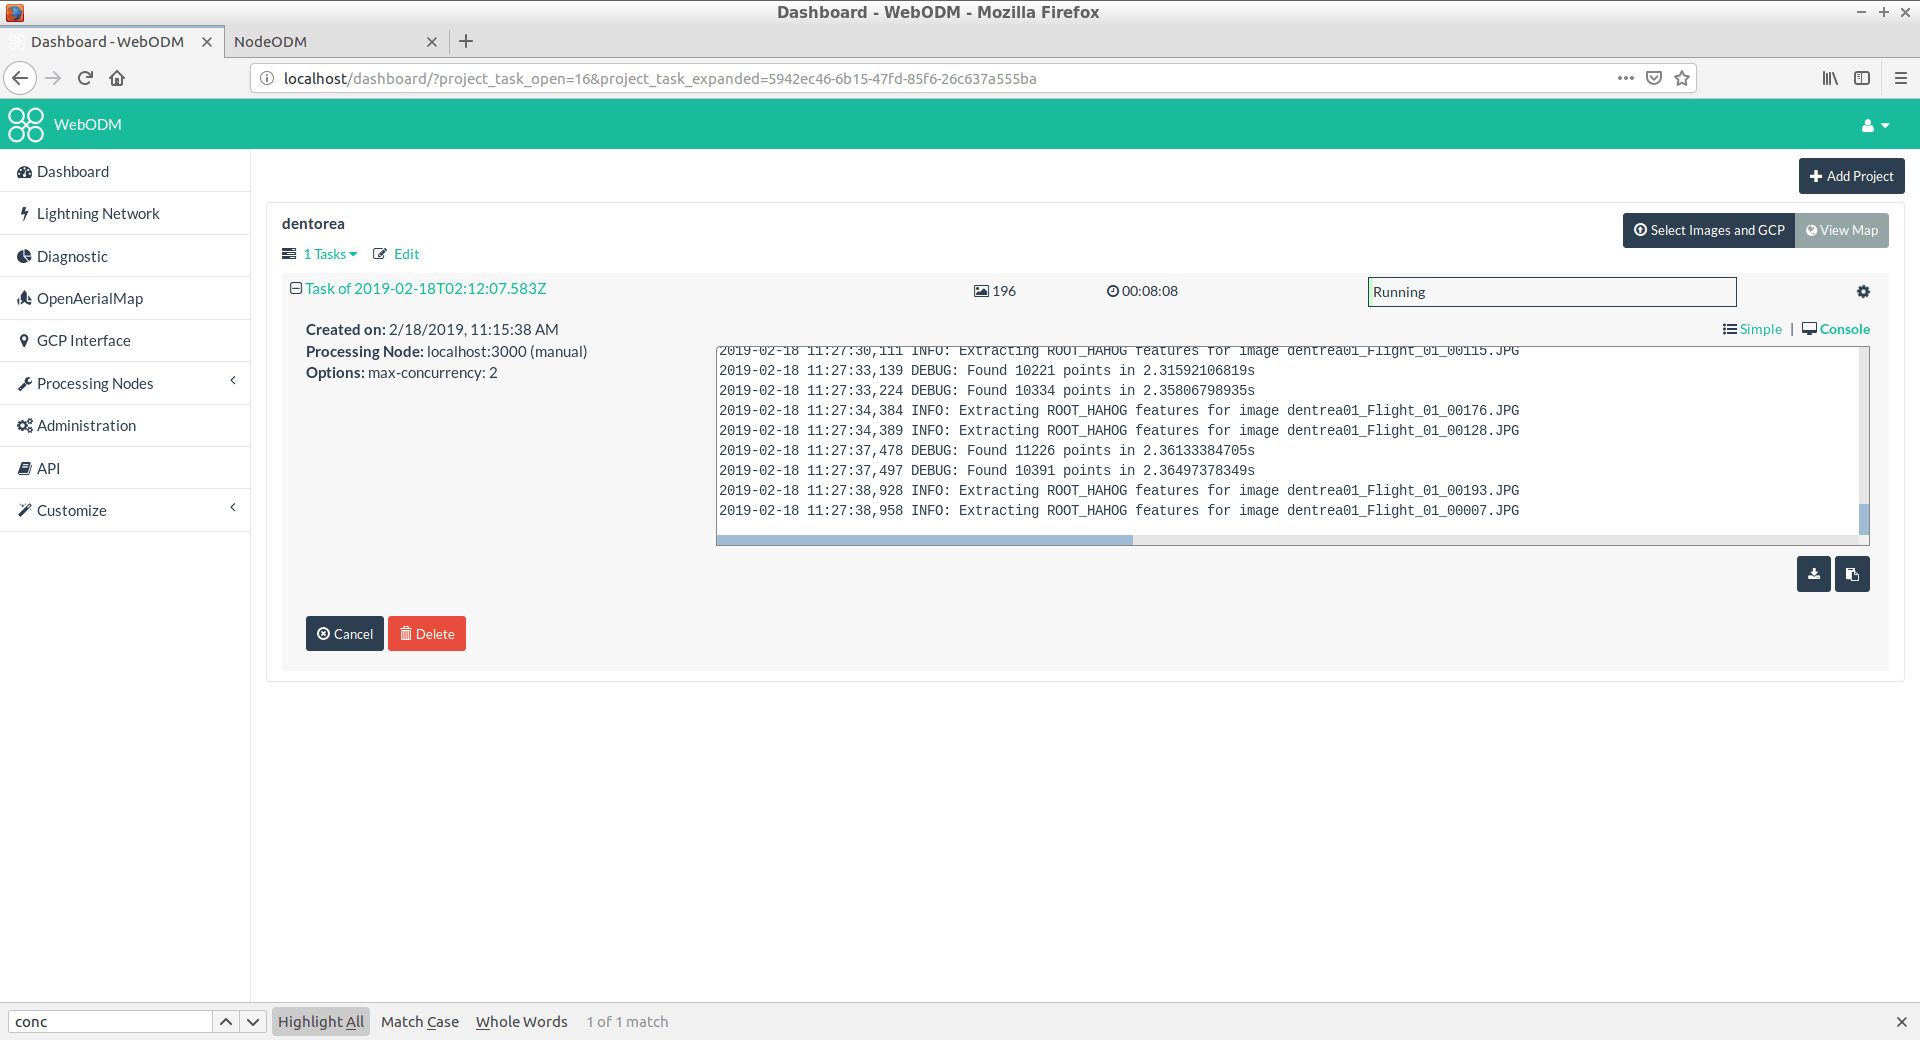Save page to Pocket
The height and width of the screenshot is (1040, 1920).
click(x=1654, y=78)
